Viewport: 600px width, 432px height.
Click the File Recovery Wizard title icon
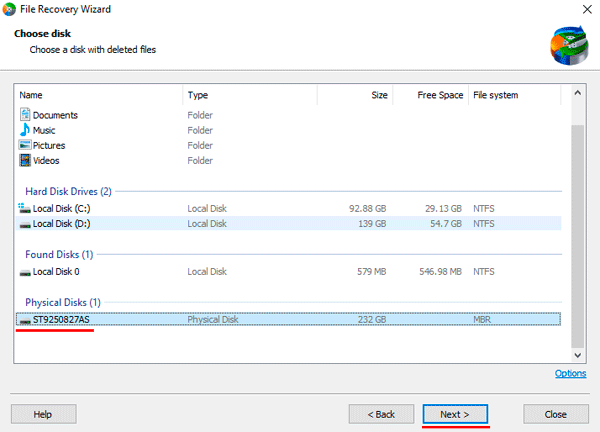tap(9, 9)
